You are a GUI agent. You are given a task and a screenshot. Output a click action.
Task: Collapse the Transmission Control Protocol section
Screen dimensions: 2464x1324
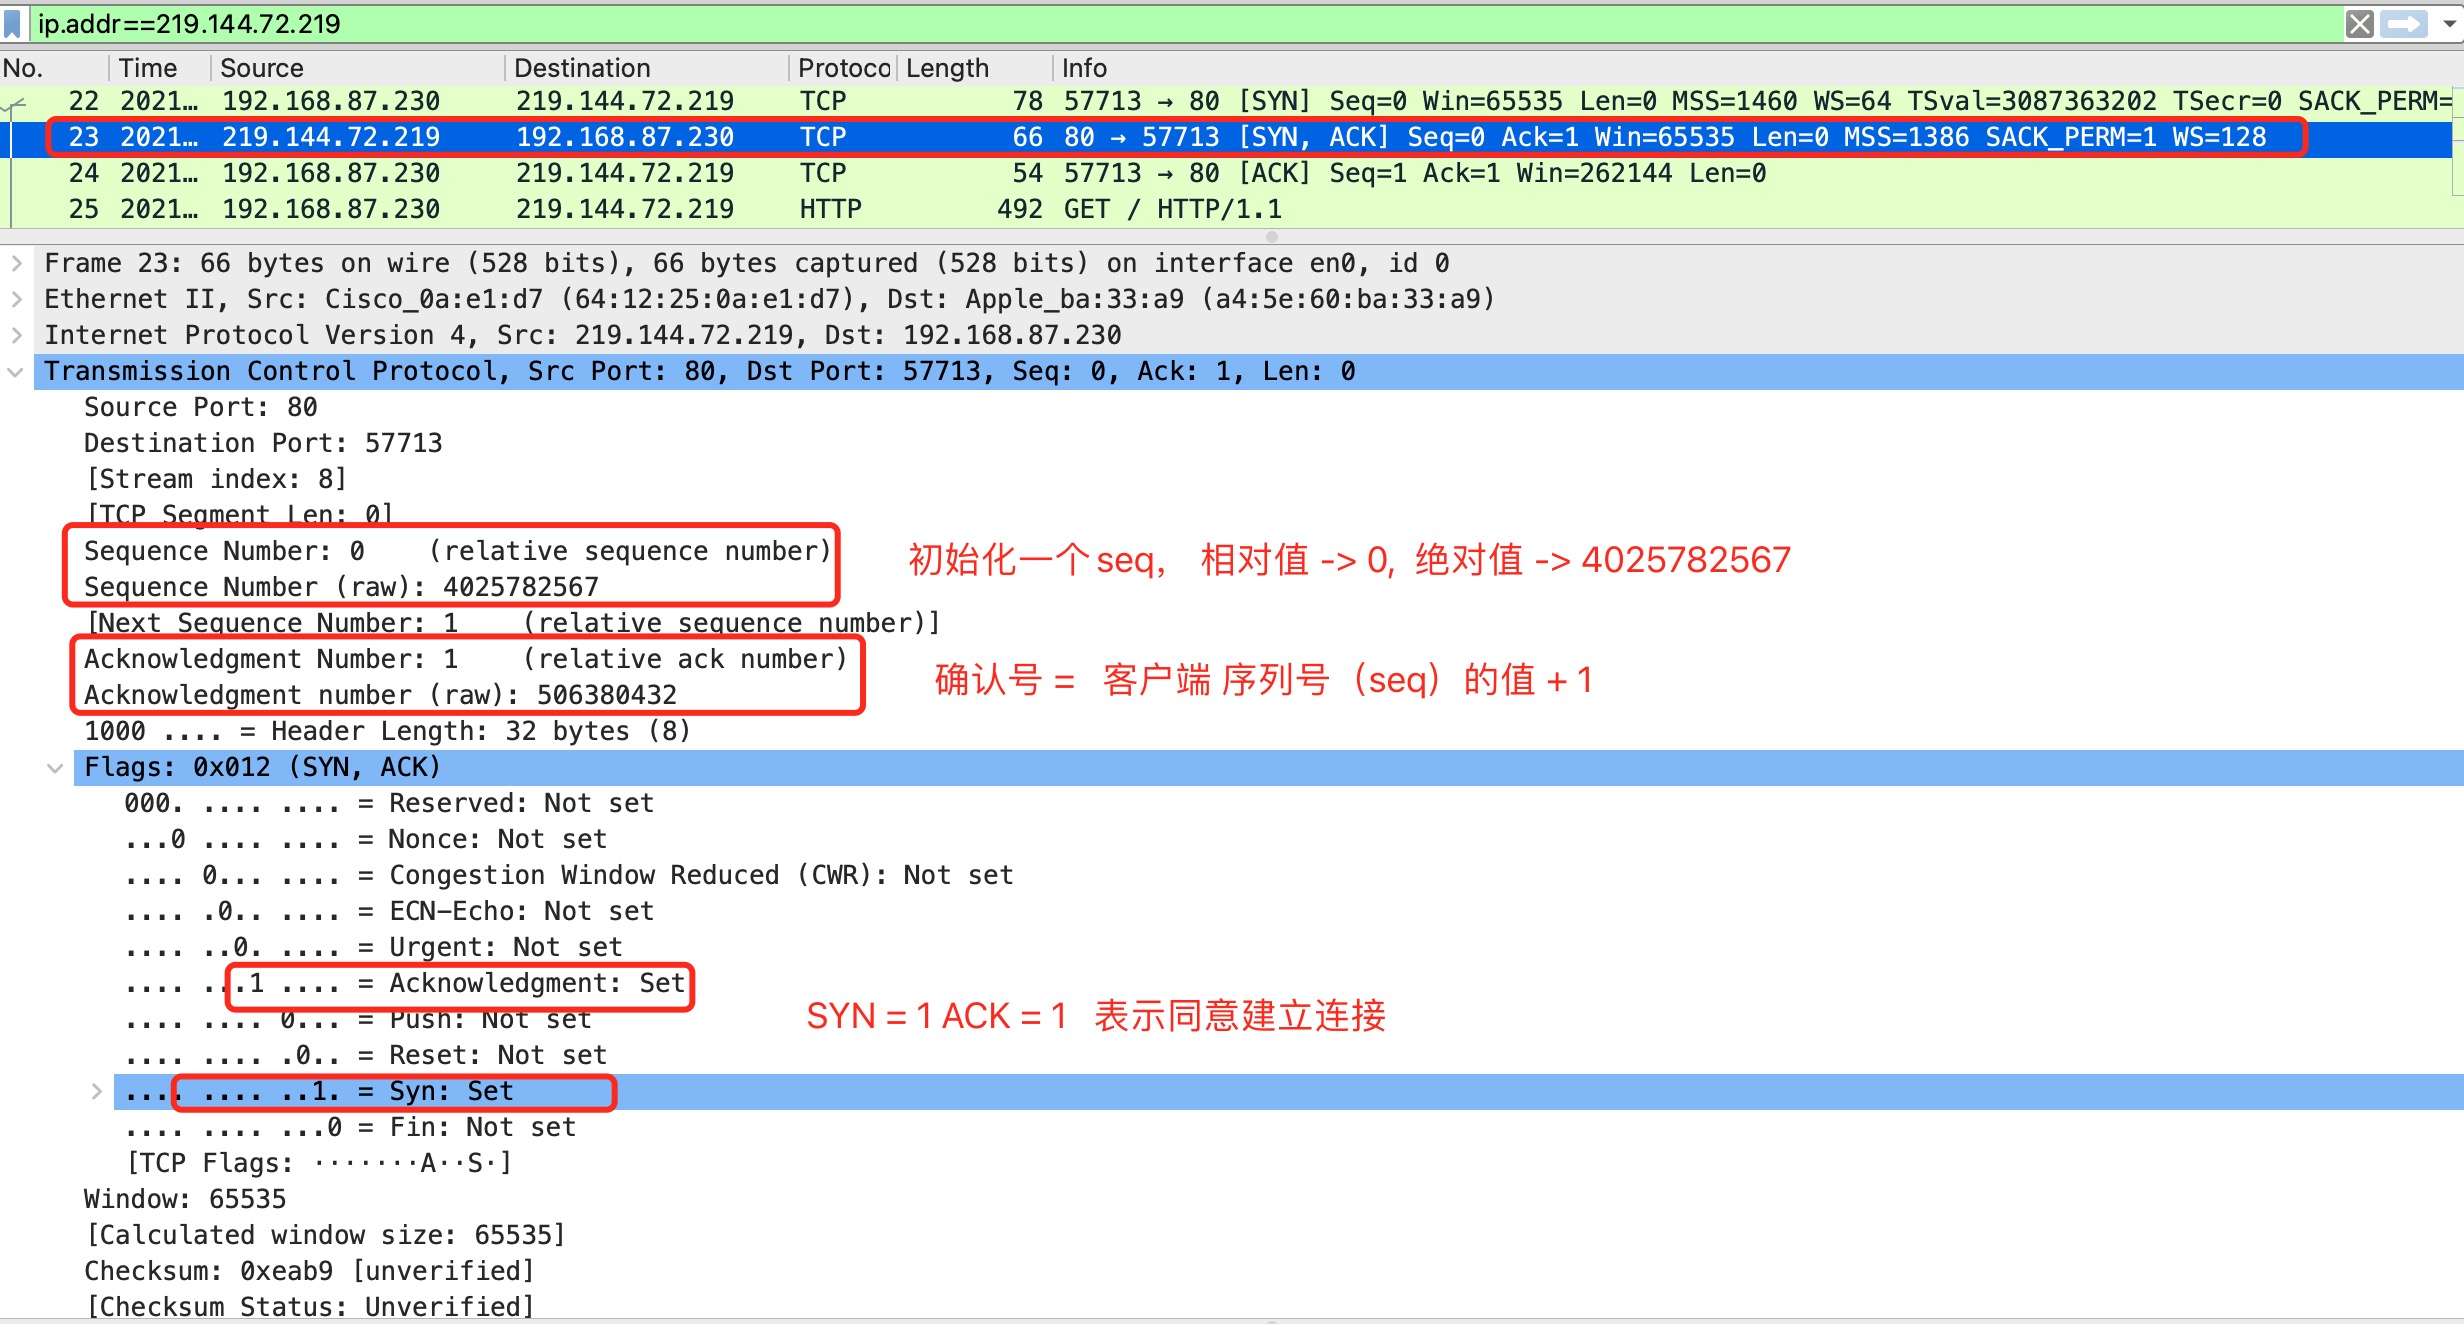pos(15,371)
